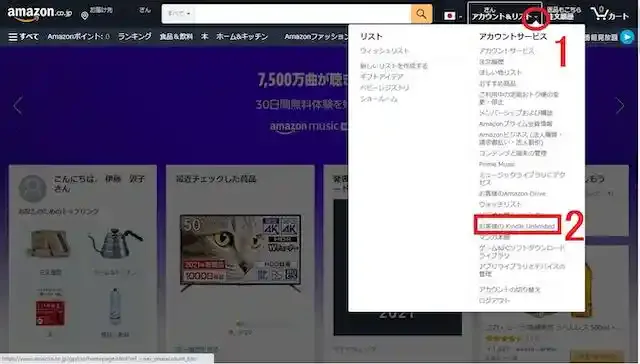This screenshot has height=364, width=640.
Task: Click マンガ本棚 link
Action: coord(494,237)
